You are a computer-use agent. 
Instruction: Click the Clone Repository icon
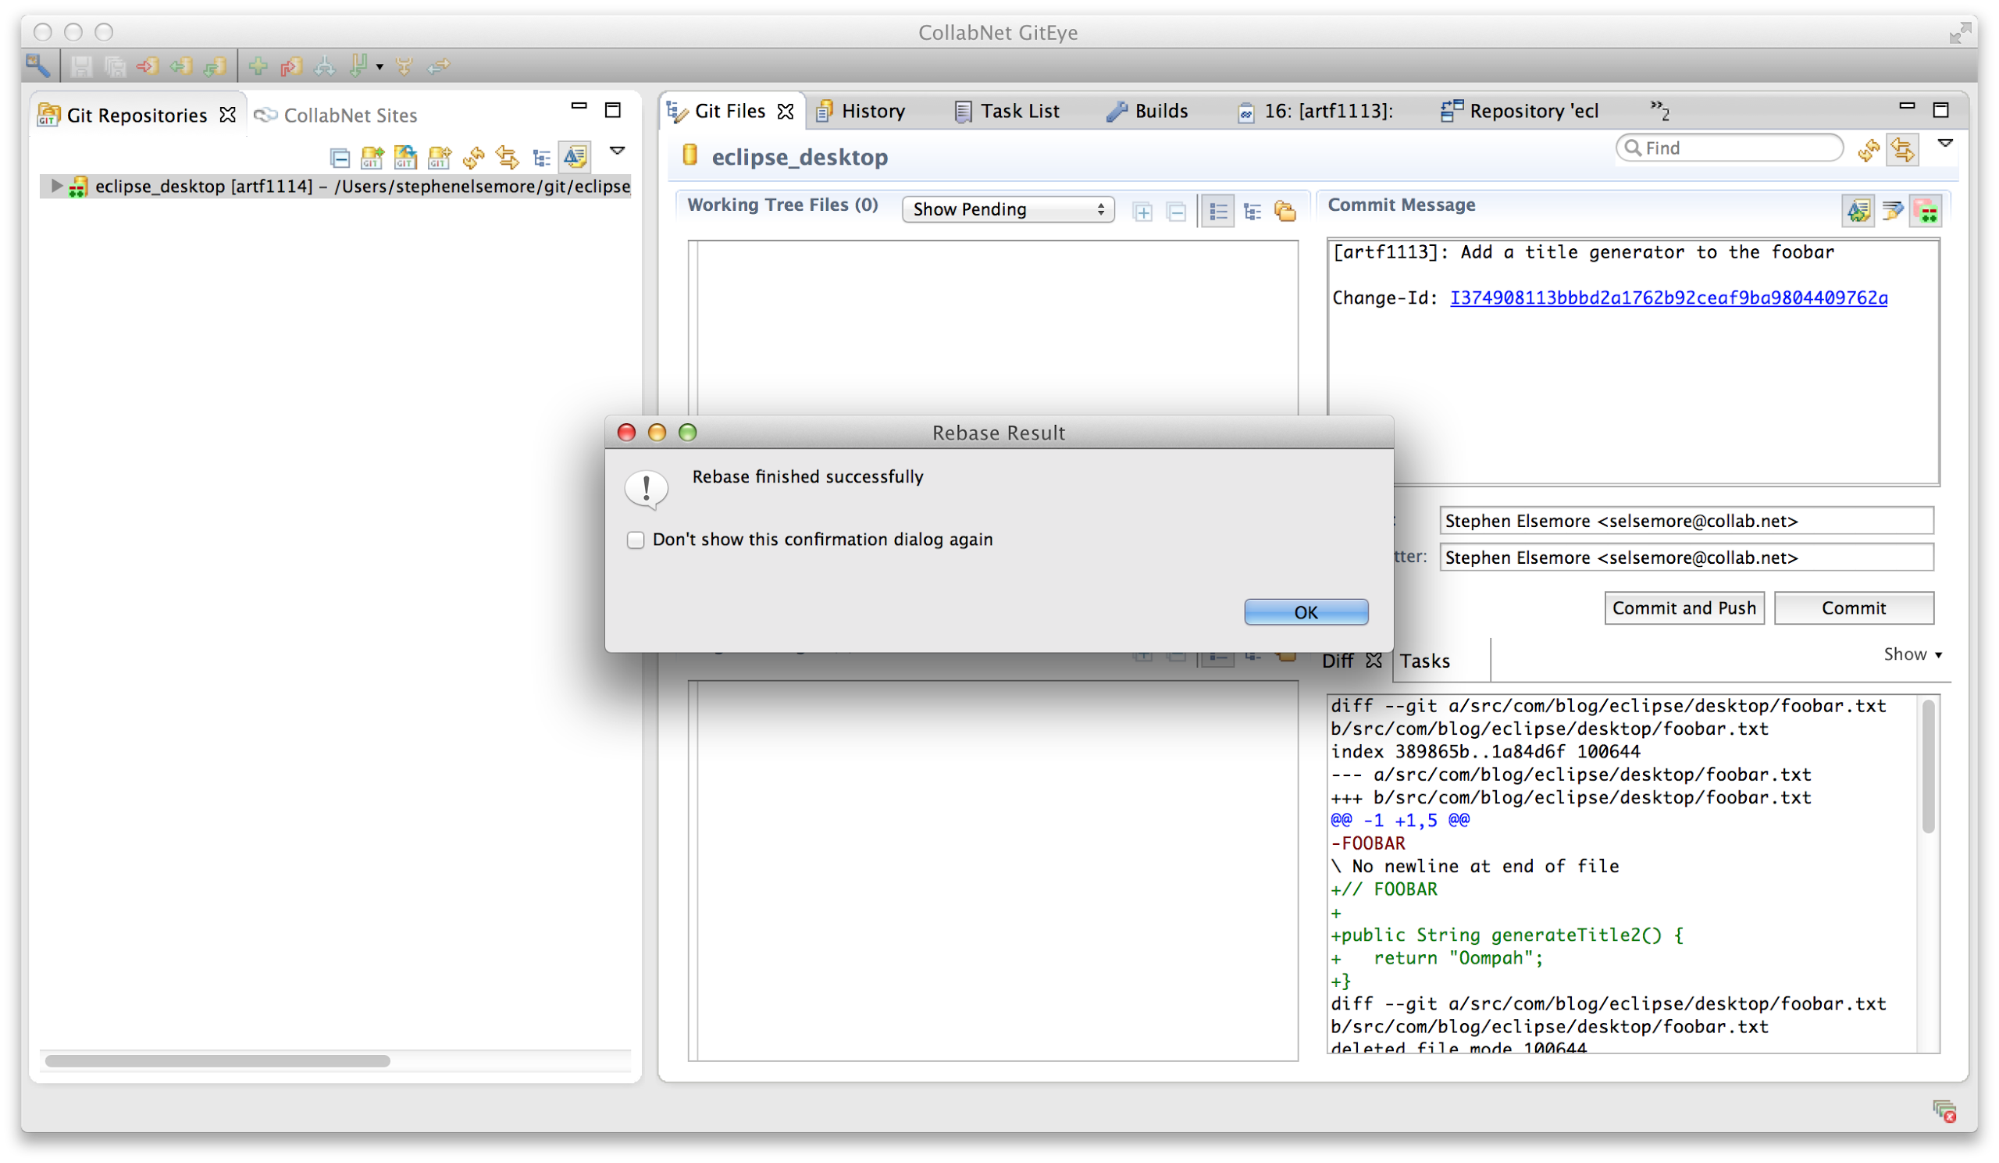(x=405, y=157)
